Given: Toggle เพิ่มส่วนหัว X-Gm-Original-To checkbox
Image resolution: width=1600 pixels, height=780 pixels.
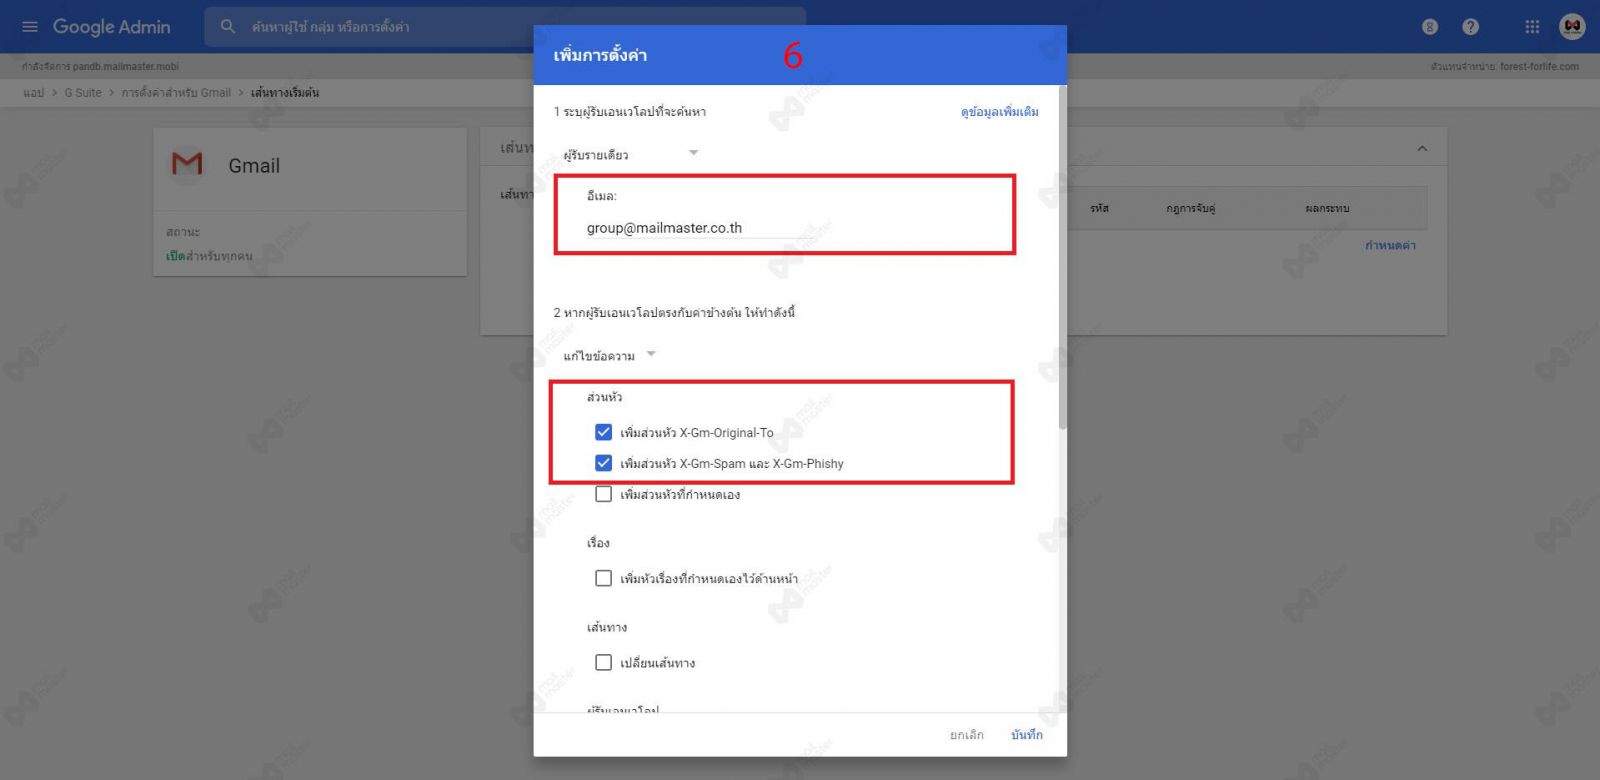Looking at the screenshot, I should 603,433.
